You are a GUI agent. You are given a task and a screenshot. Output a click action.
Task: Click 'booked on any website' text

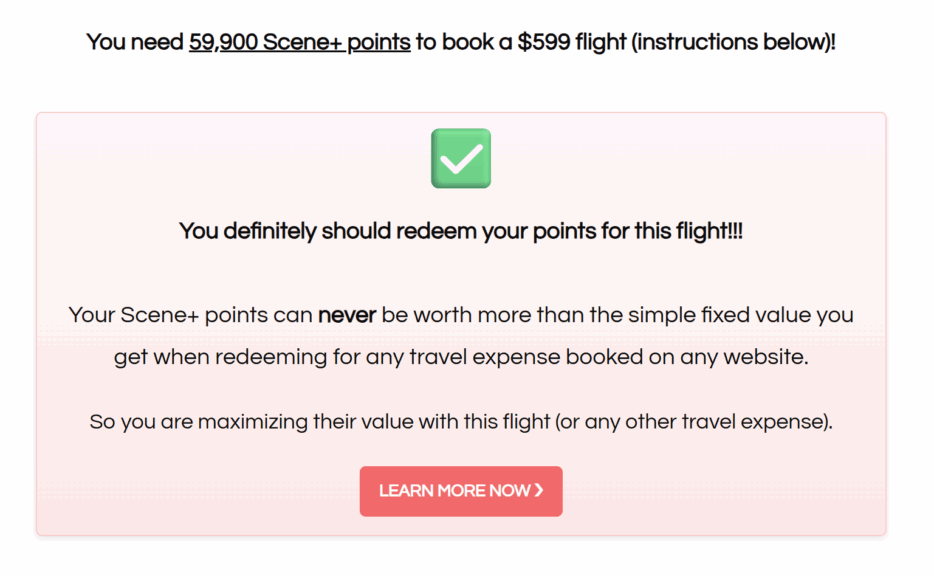(687, 358)
